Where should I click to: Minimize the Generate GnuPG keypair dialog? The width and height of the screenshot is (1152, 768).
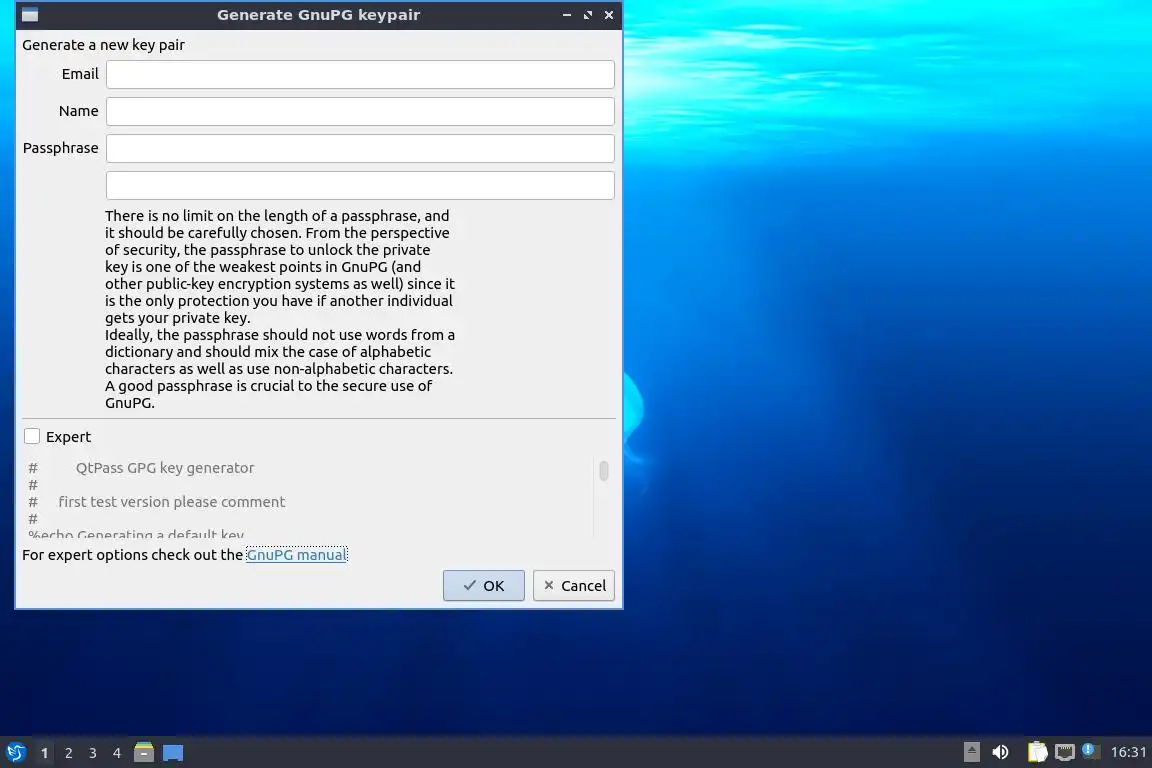coord(566,15)
